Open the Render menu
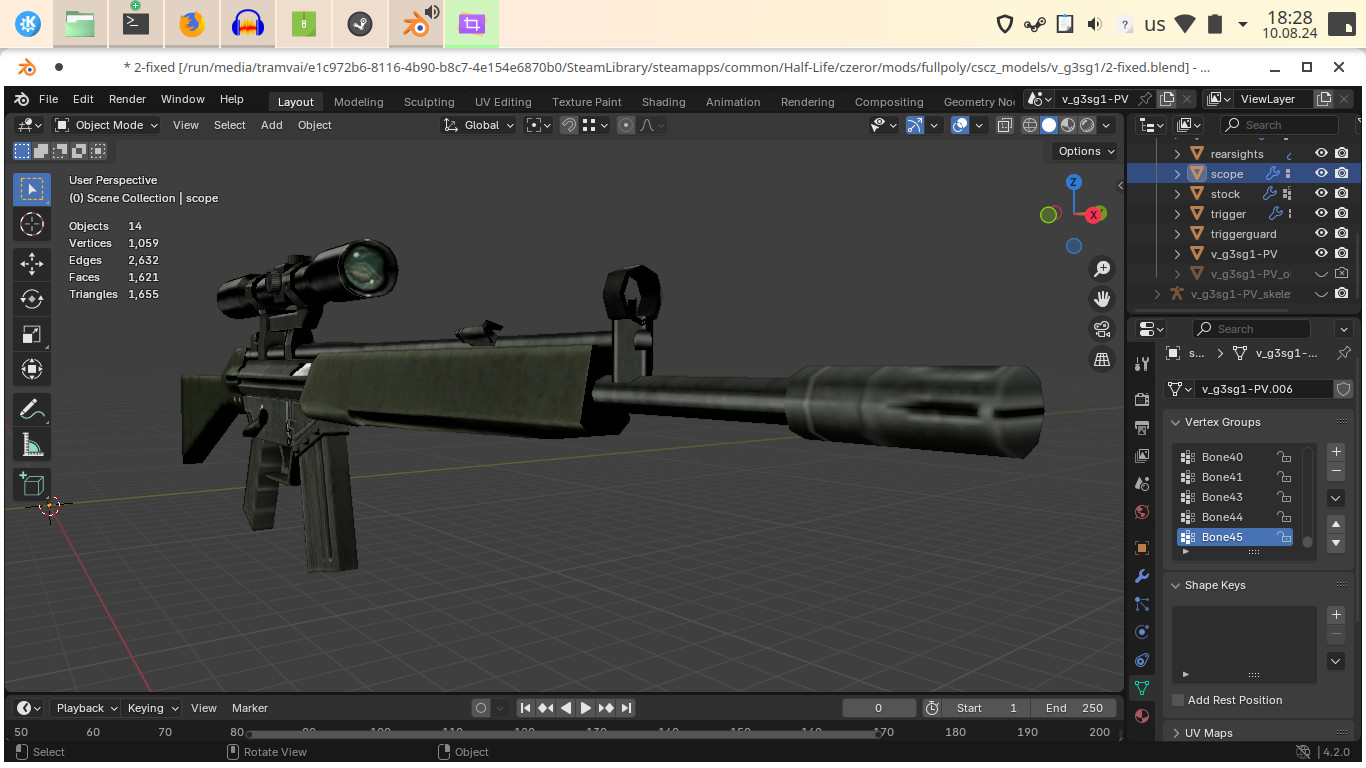Screen dimensions: 1366x768 127,99
